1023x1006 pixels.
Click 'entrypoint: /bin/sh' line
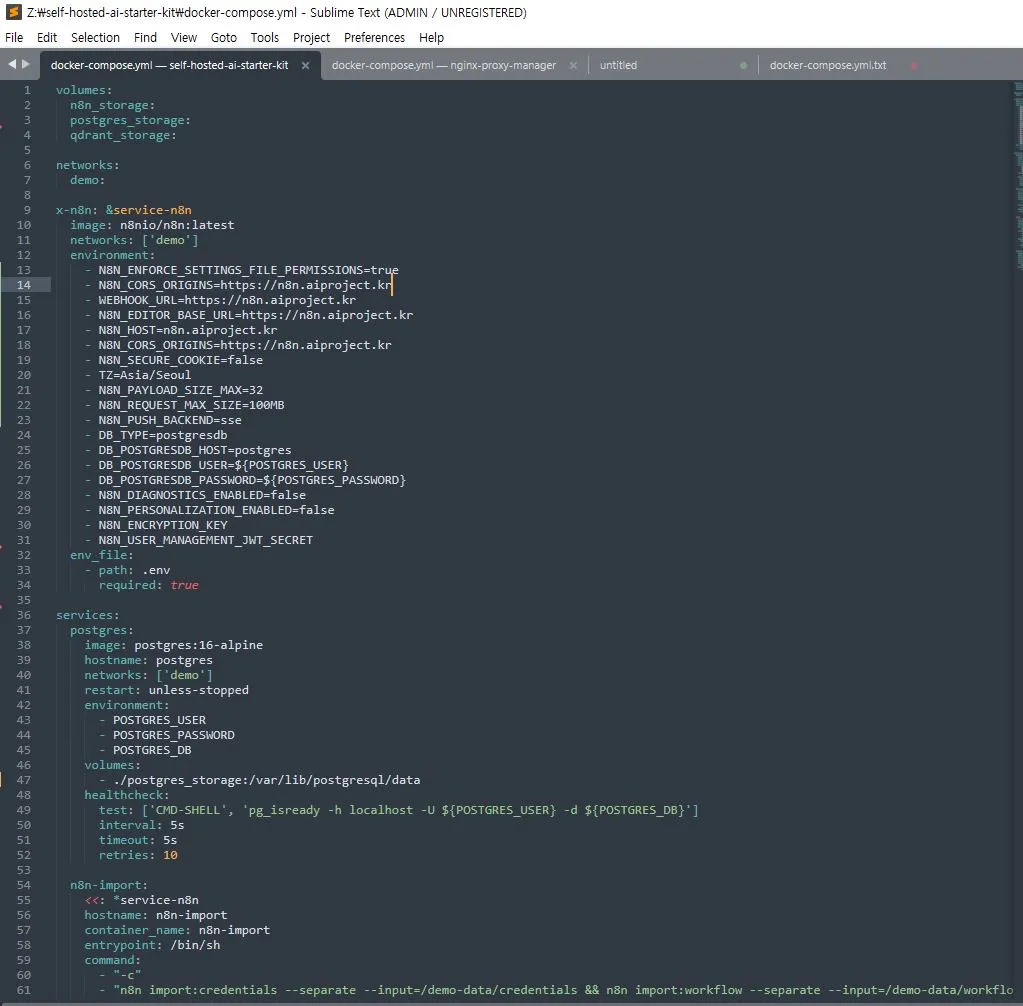point(152,945)
